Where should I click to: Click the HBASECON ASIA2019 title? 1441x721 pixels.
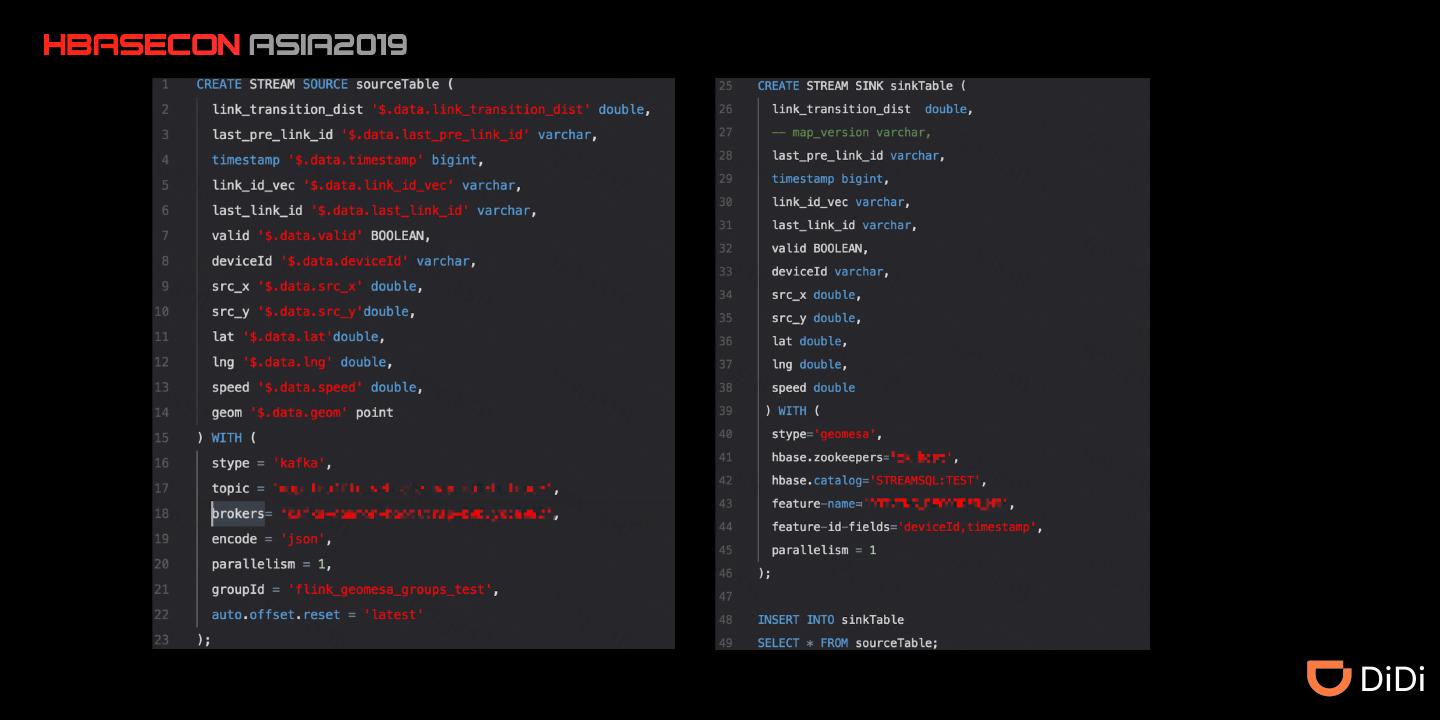coord(225,45)
